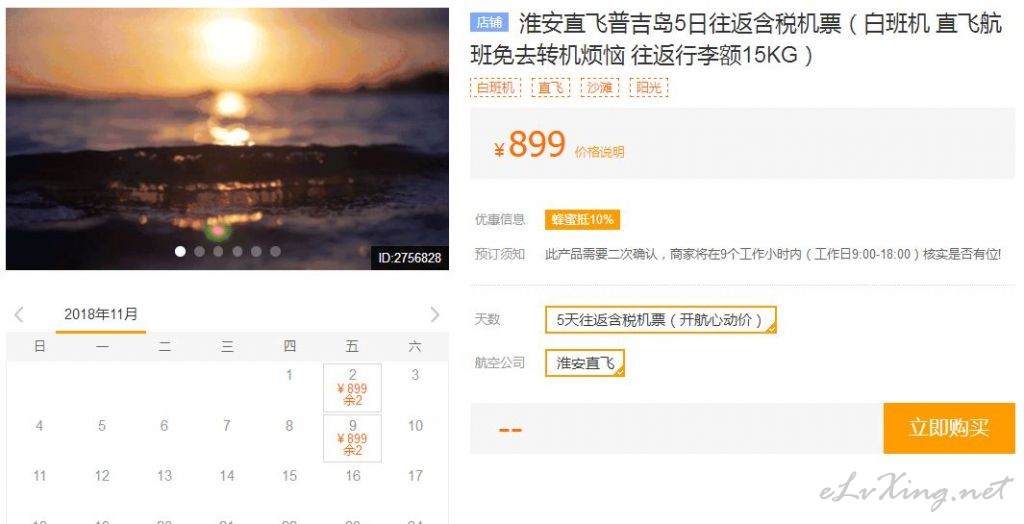
Task: Click calendar date 4
Action: (x=39, y=426)
